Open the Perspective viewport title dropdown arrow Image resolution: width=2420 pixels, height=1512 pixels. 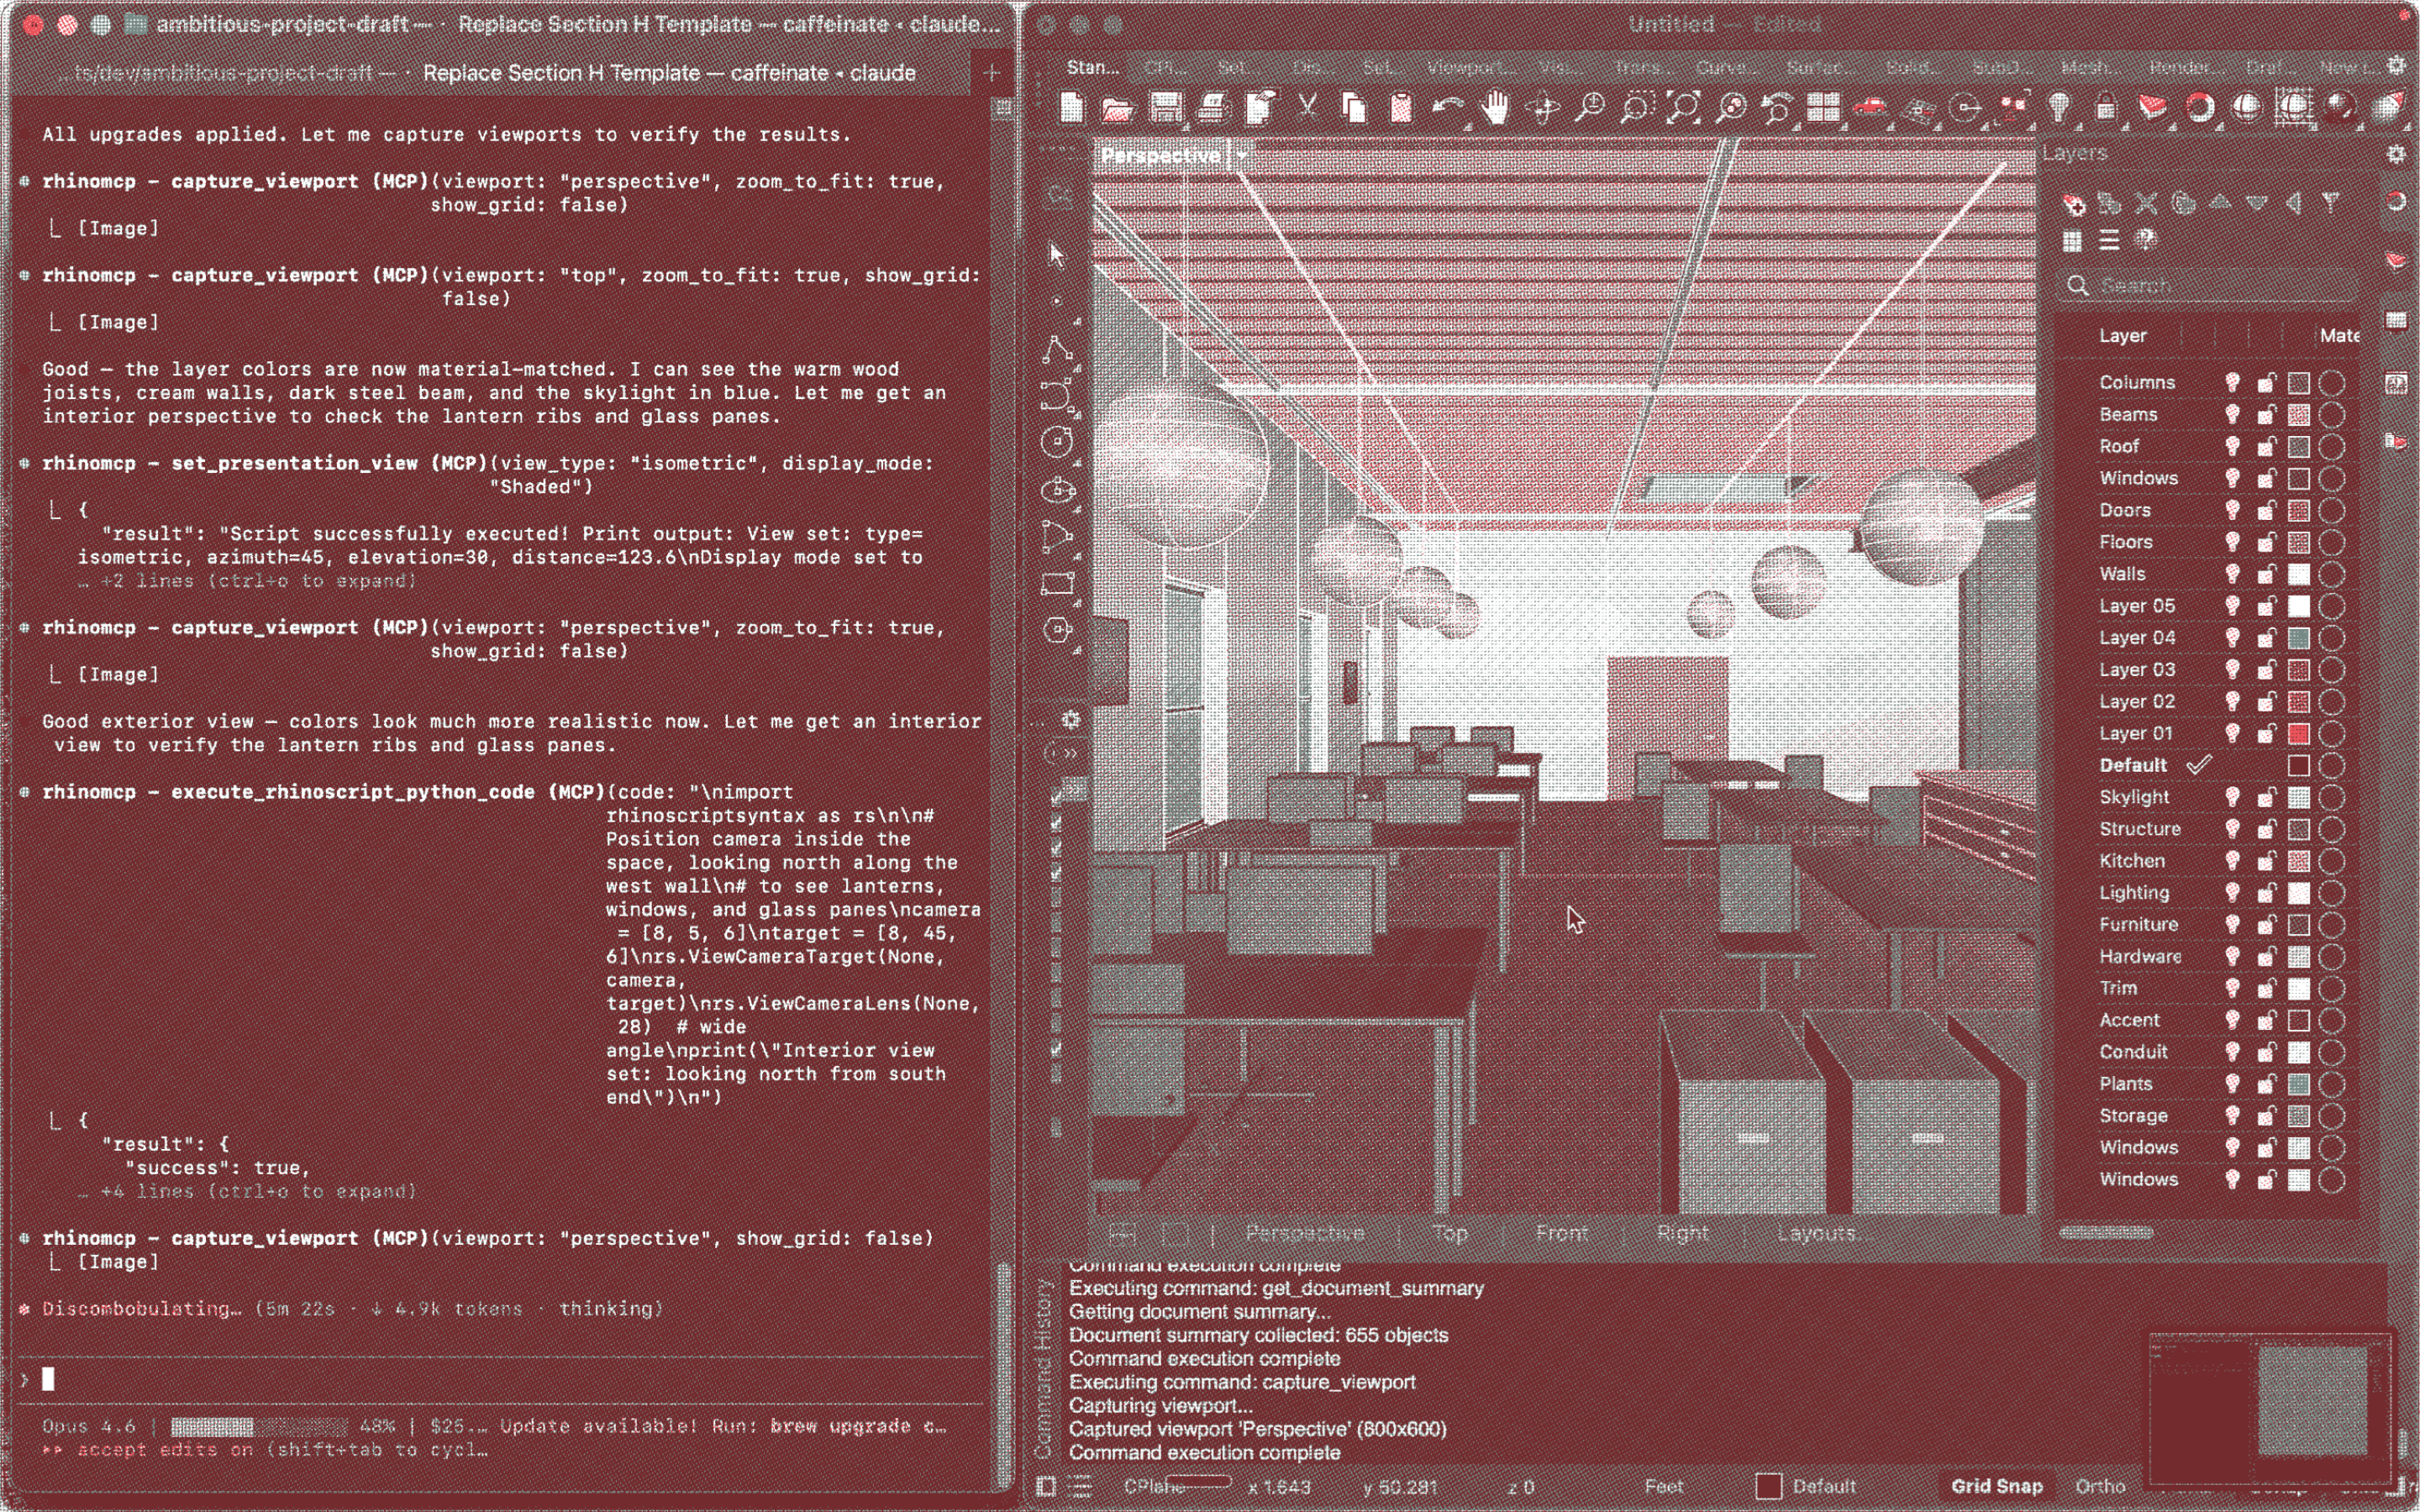[1242, 155]
